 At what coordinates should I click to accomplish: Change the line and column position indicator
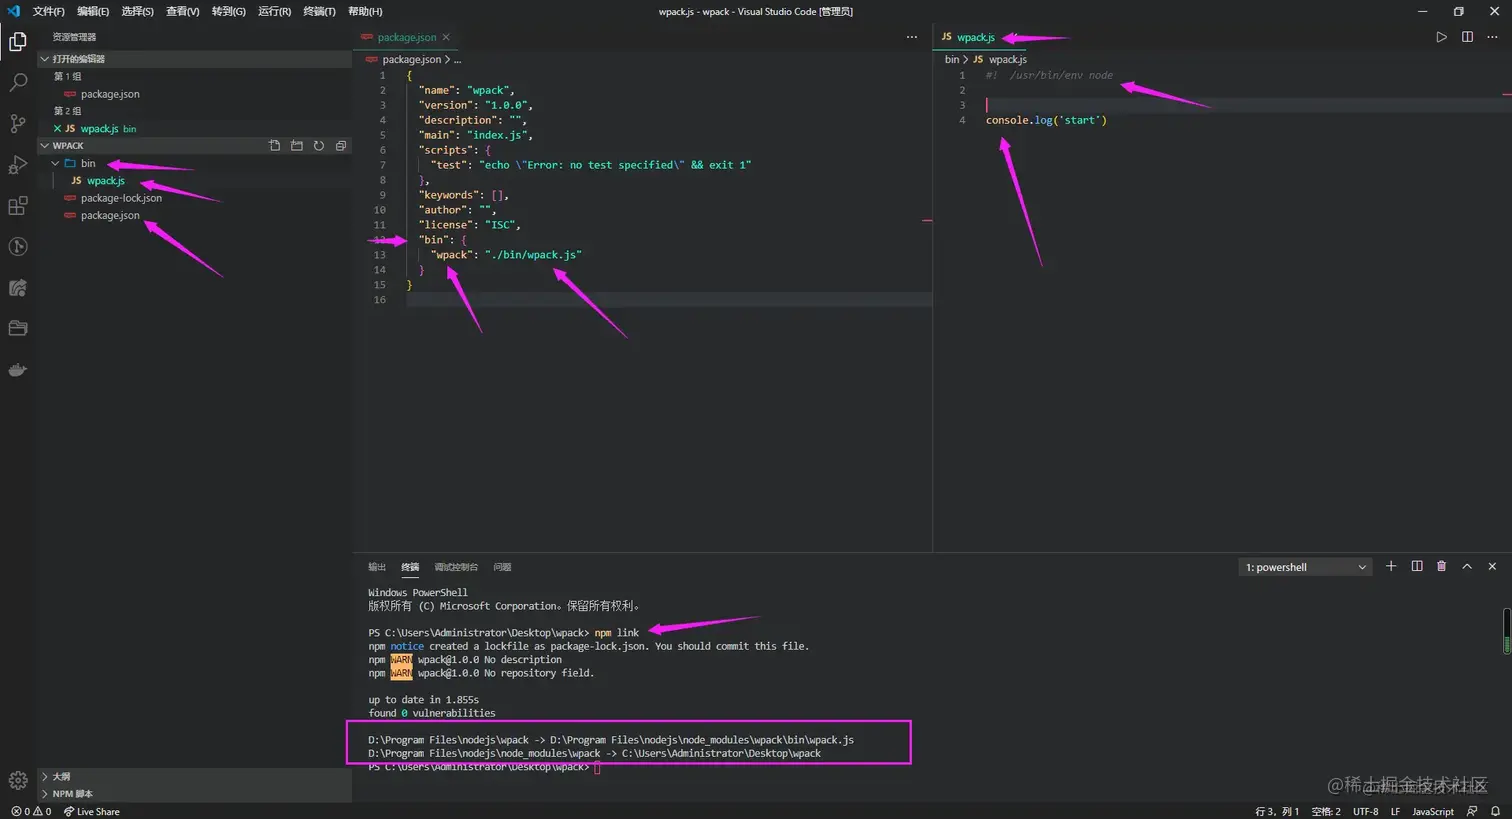[1276, 811]
